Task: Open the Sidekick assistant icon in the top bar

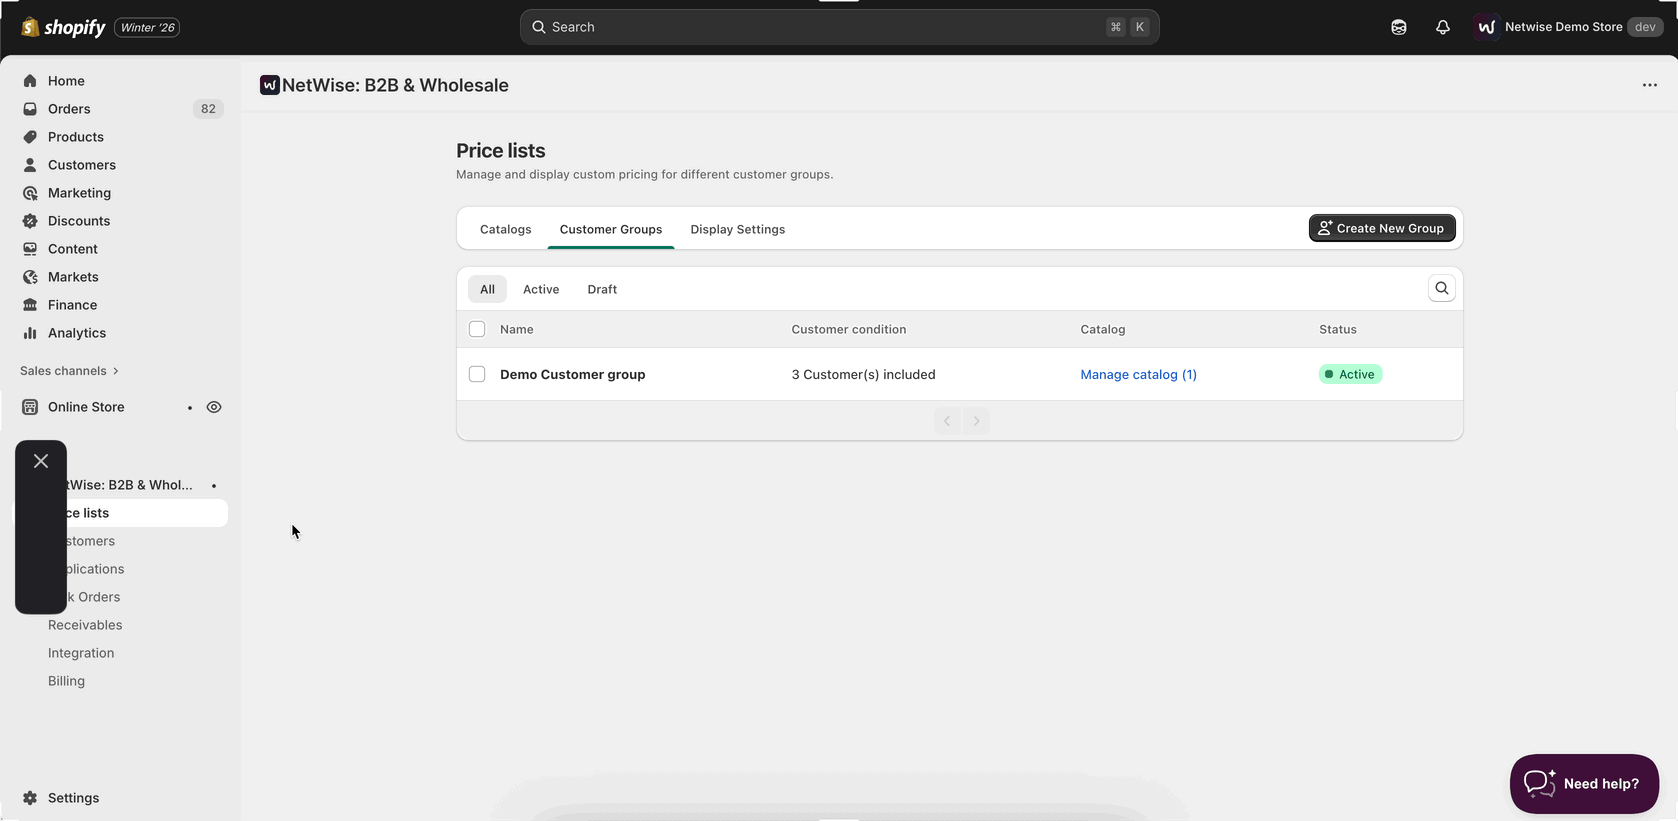Action: (1399, 27)
